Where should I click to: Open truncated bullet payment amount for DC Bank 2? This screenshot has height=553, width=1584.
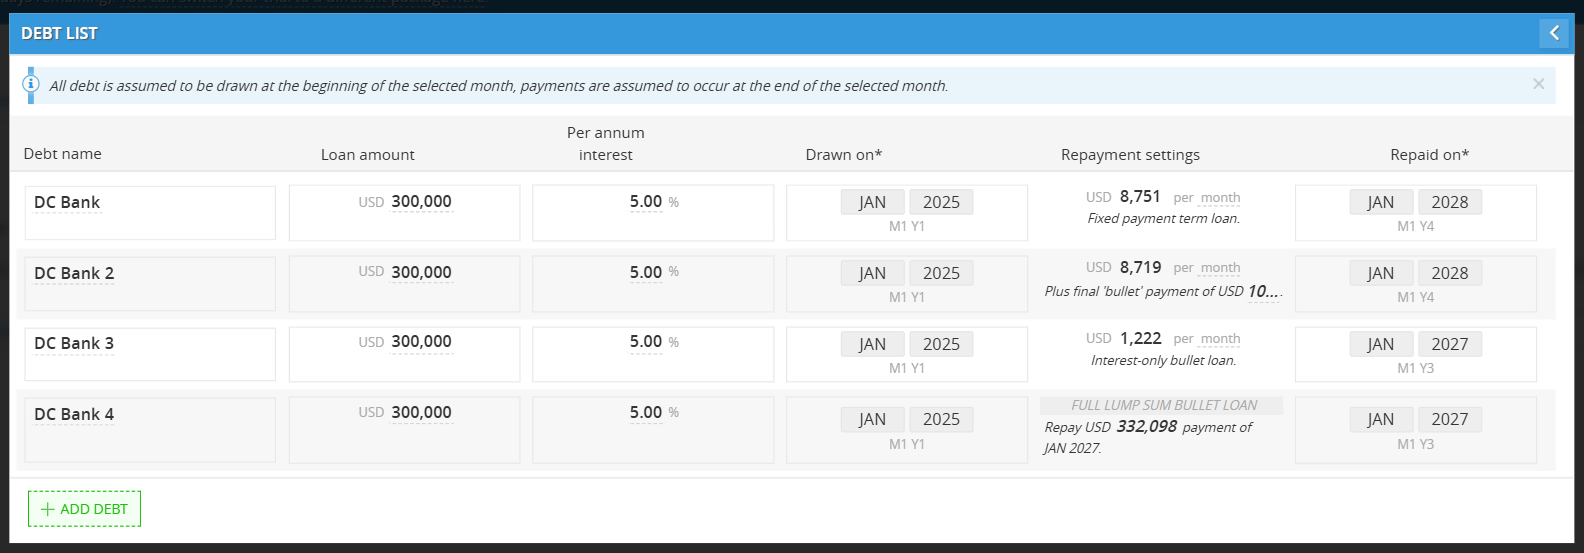point(1264,291)
